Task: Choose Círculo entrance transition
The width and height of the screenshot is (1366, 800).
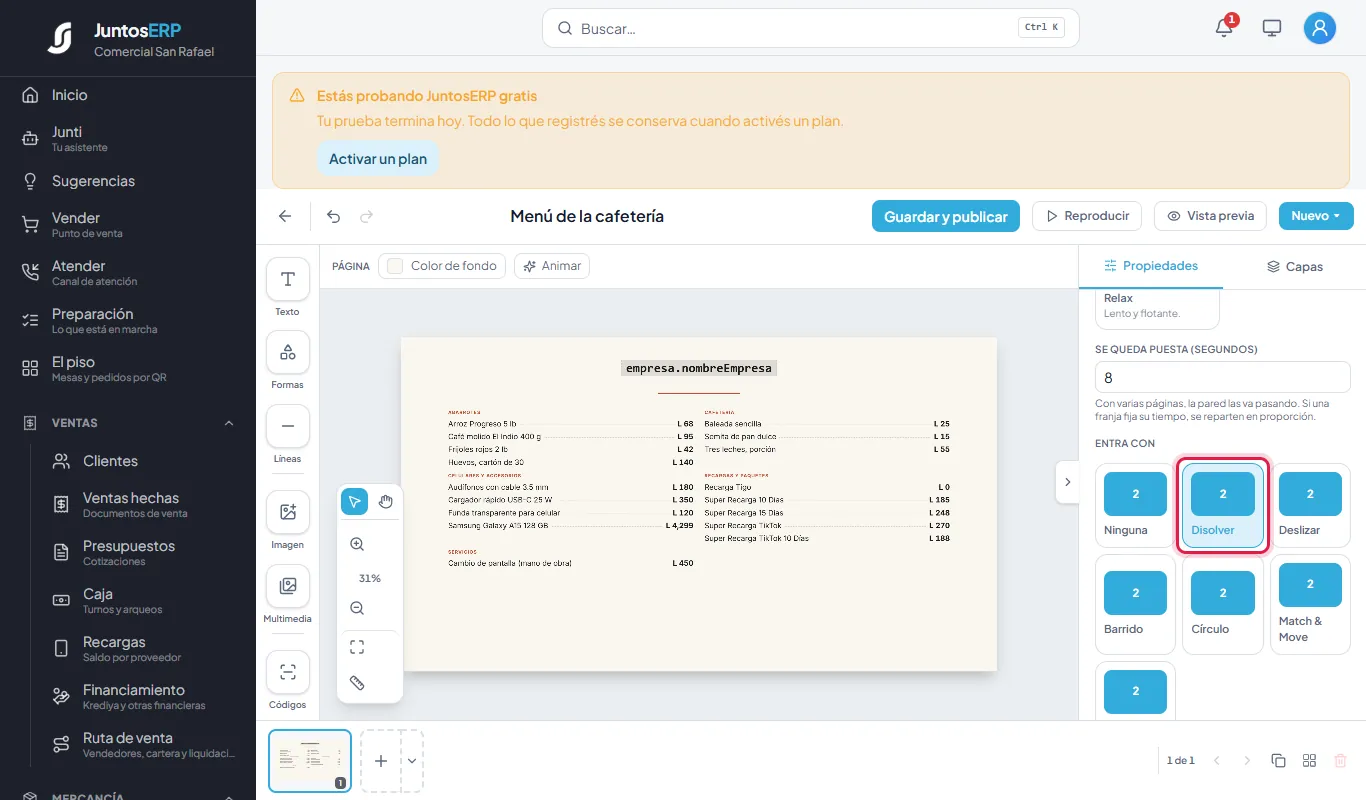Action: click(x=1223, y=604)
